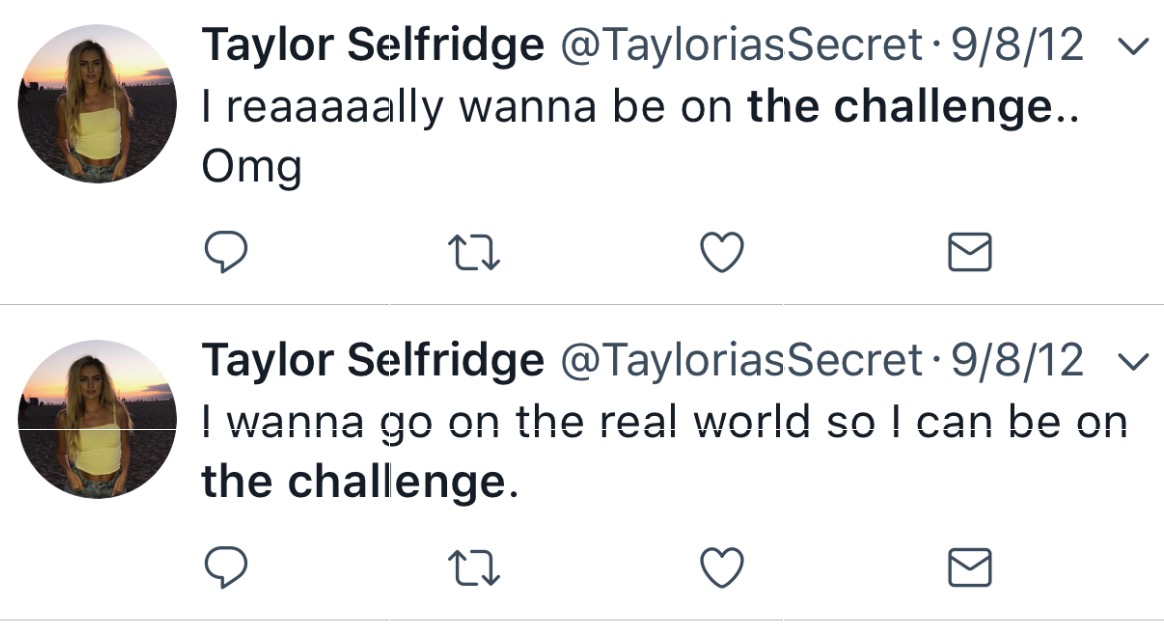Open 9/8/12 timestamp on first tweet
The image size is (1164, 626).
pos(1017,45)
